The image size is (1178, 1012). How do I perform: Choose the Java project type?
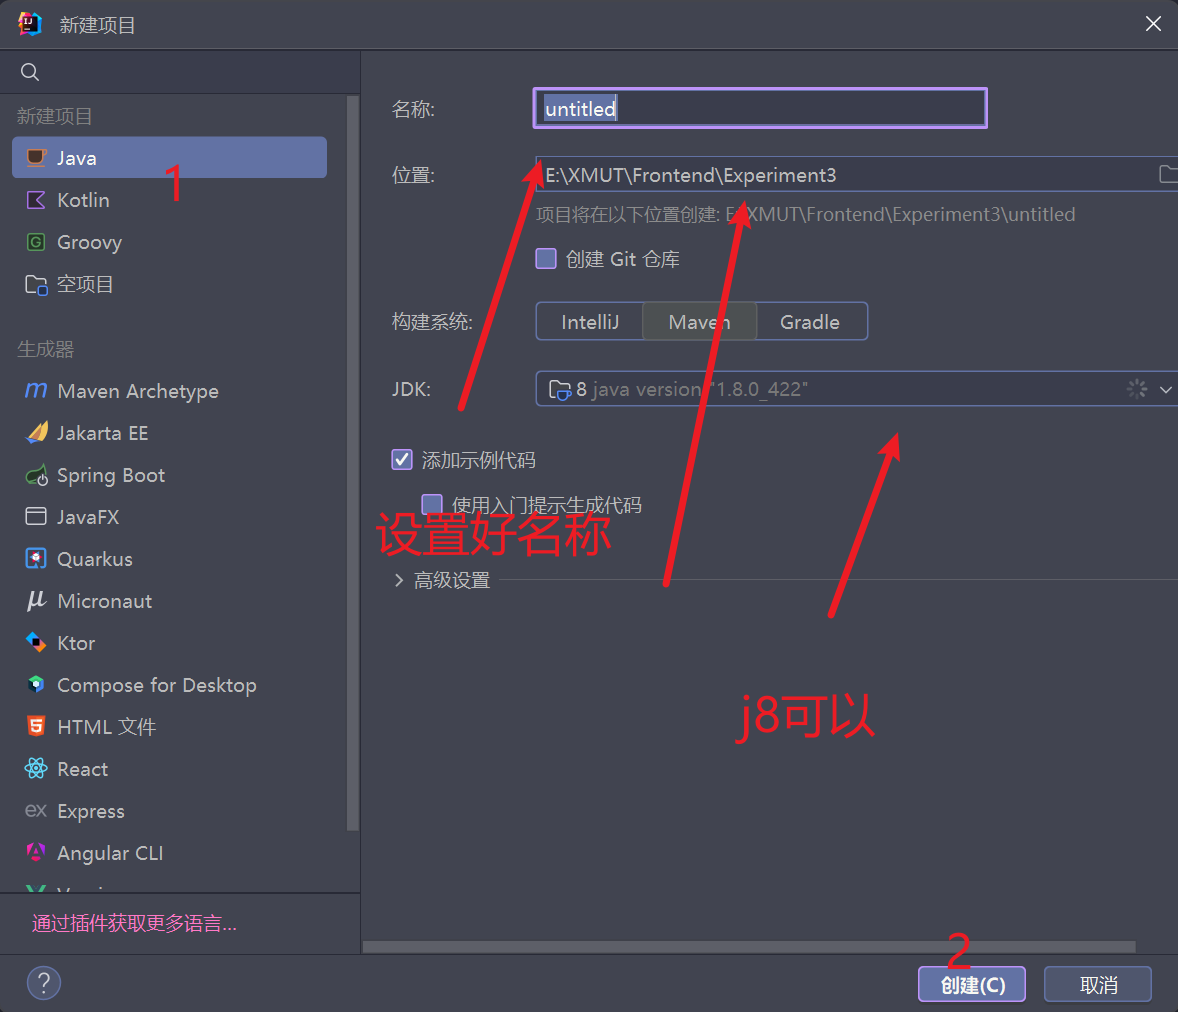[x=169, y=158]
